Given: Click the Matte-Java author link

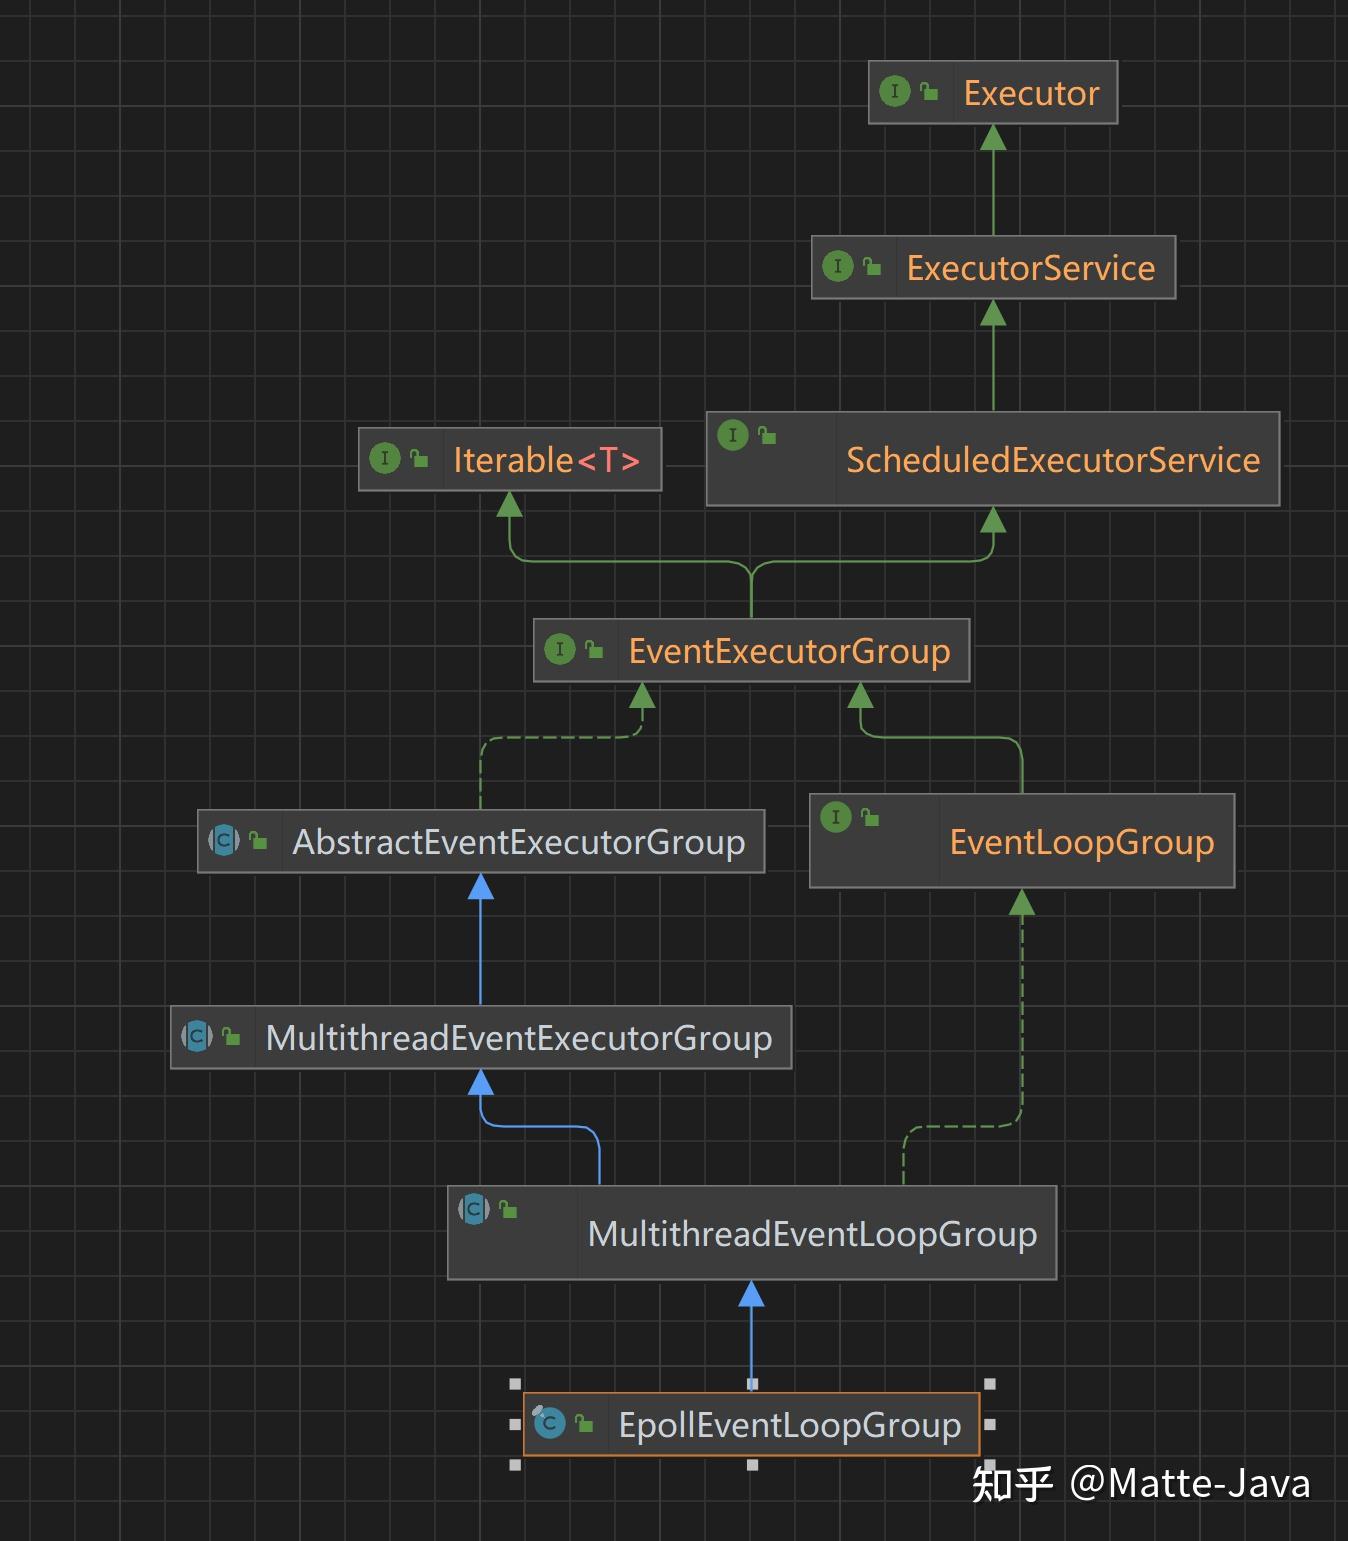Looking at the screenshot, I should pyautogui.click(x=1190, y=1485).
